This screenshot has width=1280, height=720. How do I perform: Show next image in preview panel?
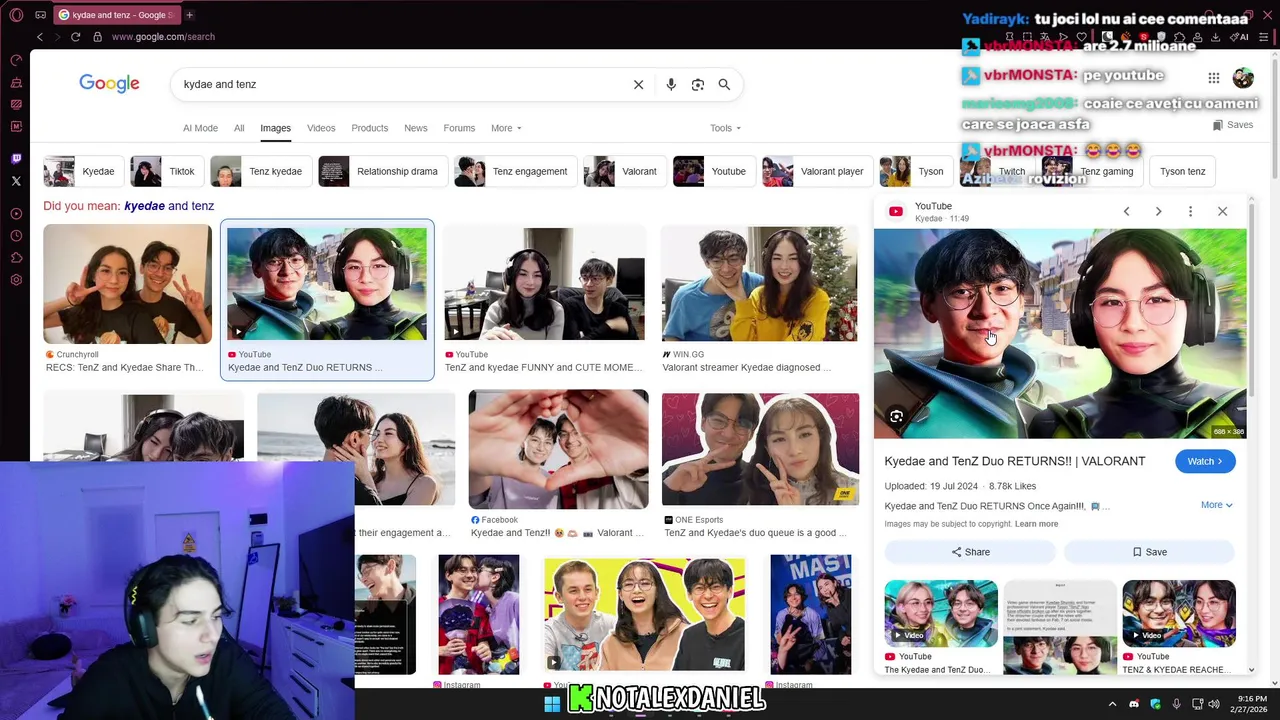1158,211
